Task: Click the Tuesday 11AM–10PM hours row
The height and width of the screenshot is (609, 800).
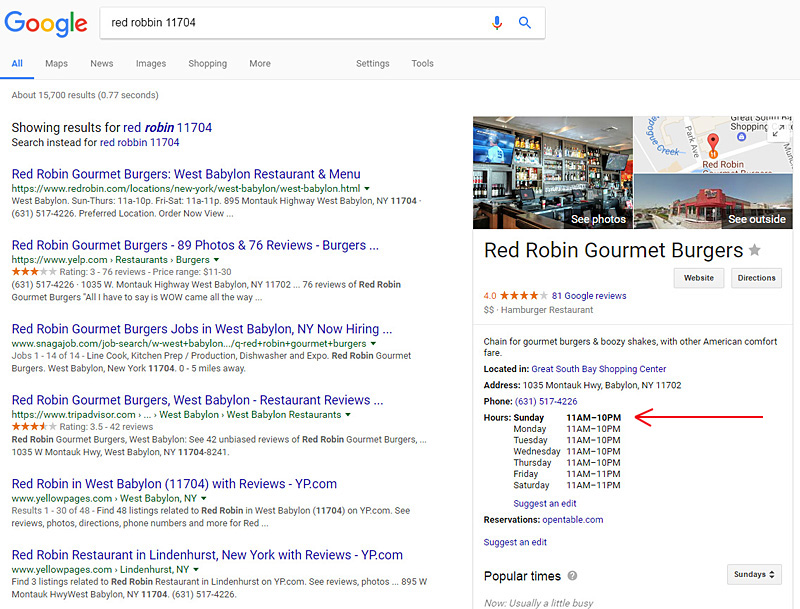Action: (567, 440)
